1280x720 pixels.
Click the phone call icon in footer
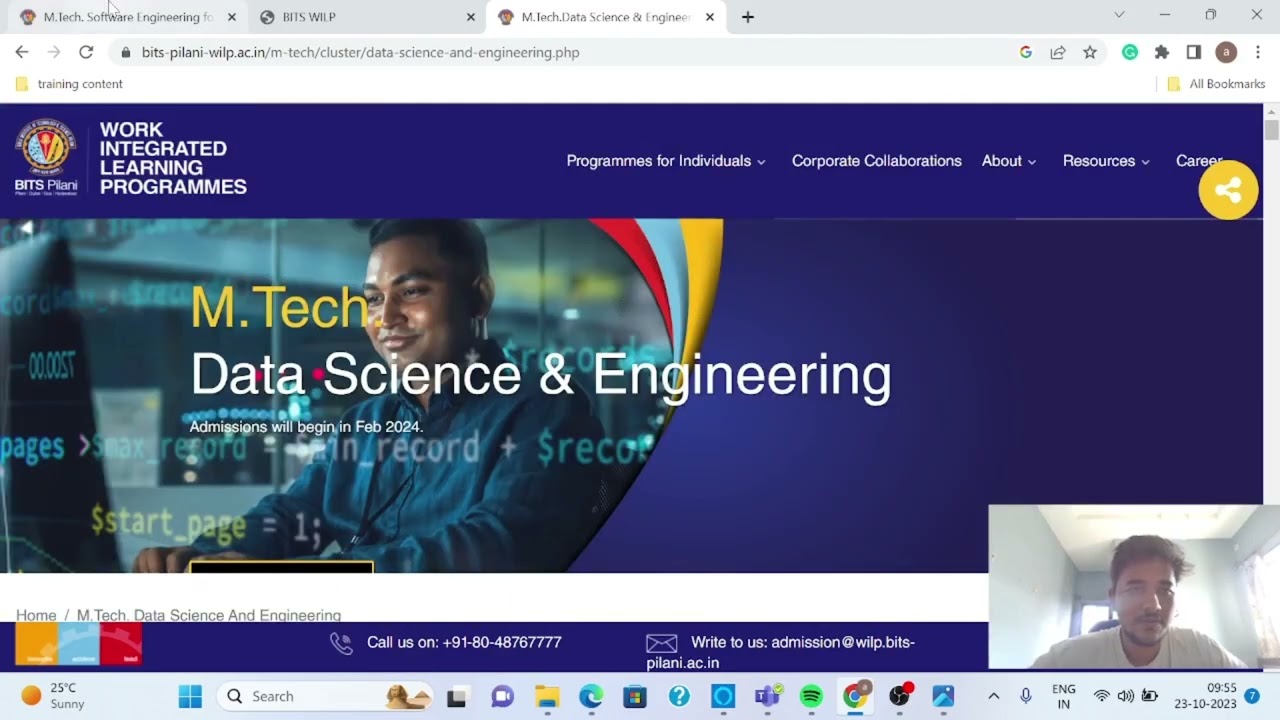point(341,643)
